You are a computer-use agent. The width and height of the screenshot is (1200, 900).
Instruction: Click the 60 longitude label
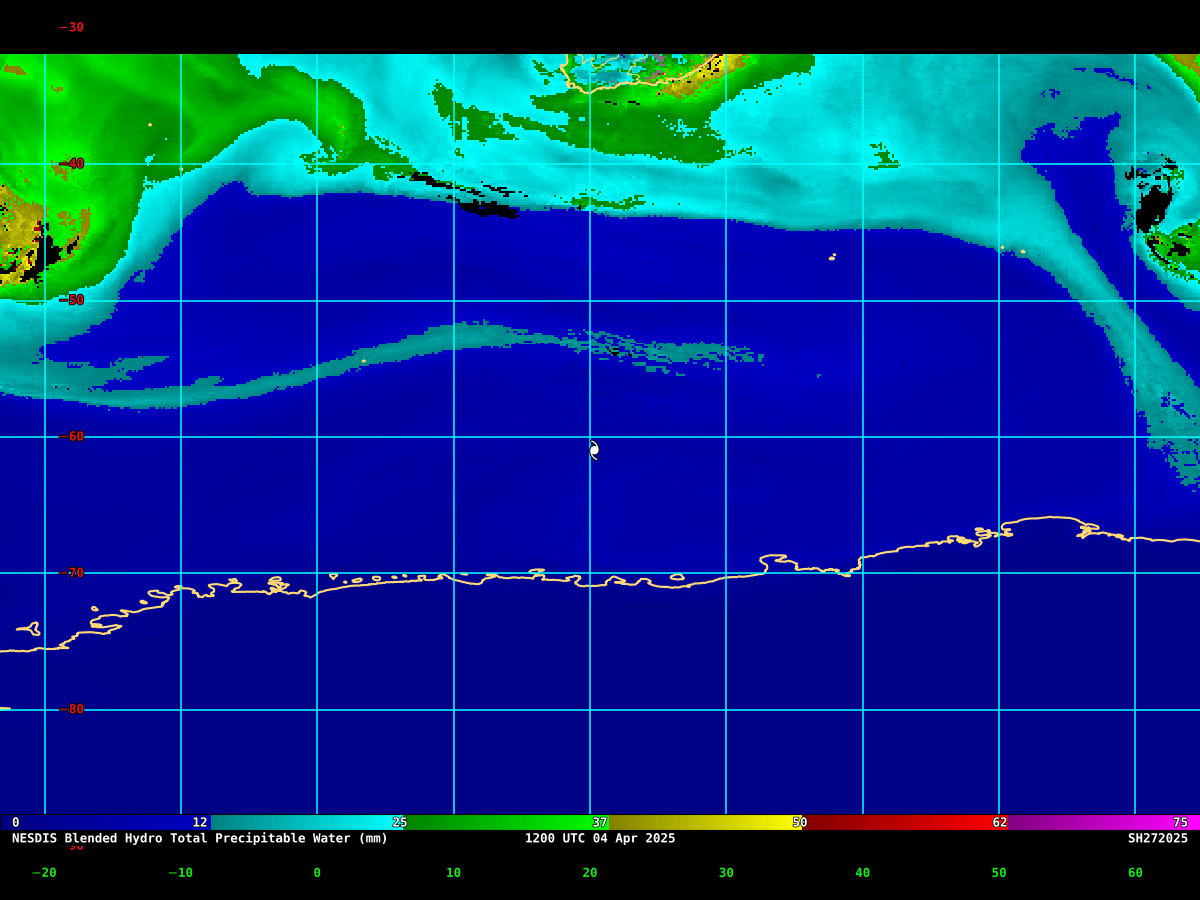pyautogui.click(x=1135, y=873)
